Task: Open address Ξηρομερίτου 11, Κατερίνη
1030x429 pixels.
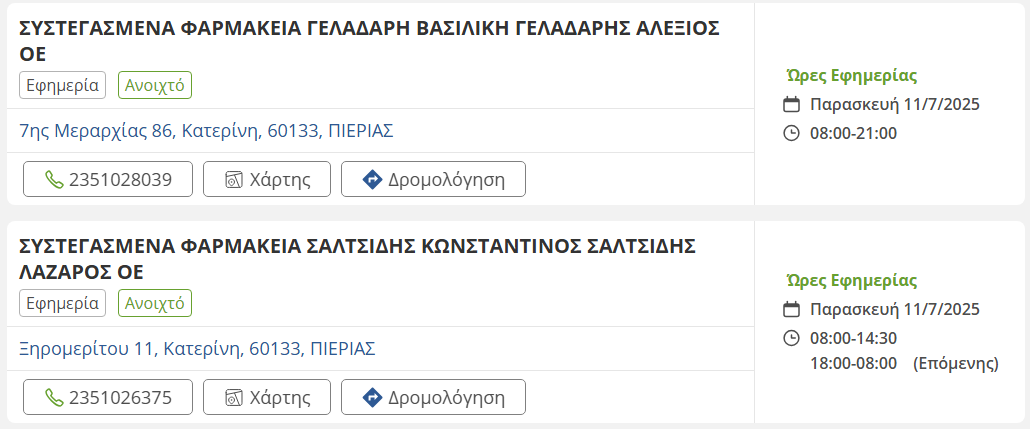Action: coord(197,349)
